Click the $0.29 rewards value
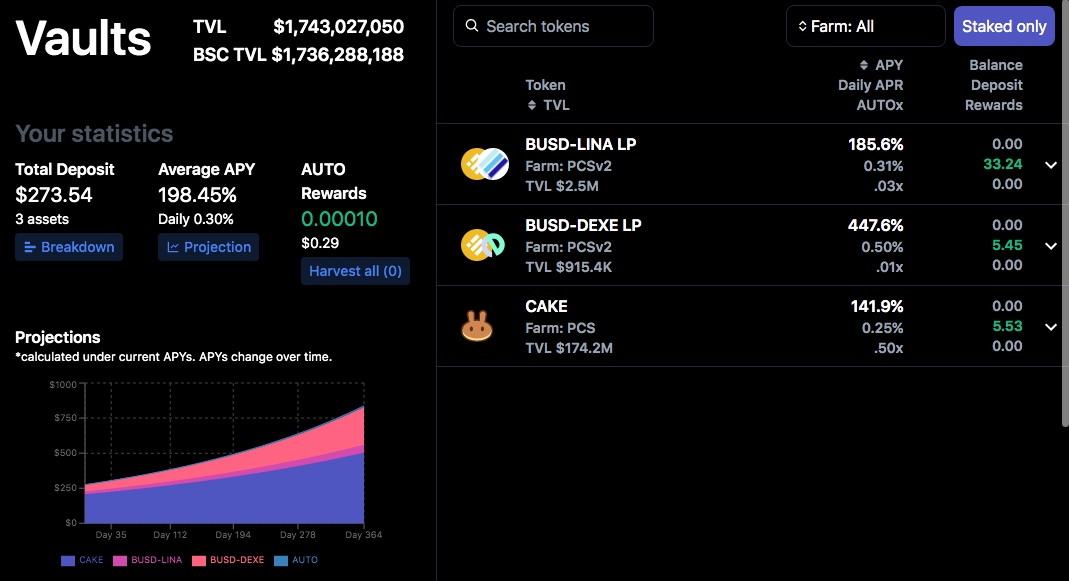The height and width of the screenshot is (581, 1069). click(x=320, y=243)
